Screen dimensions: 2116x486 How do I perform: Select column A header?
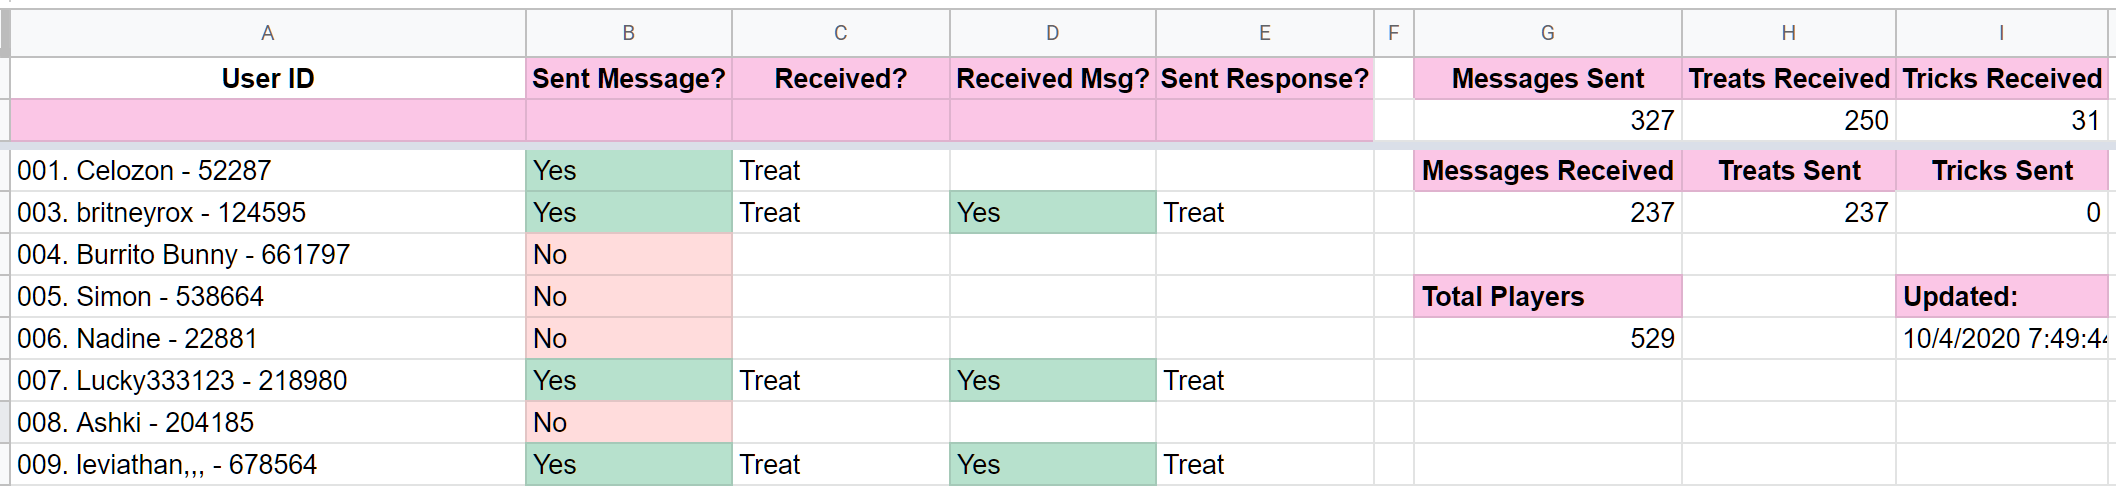[268, 33]
